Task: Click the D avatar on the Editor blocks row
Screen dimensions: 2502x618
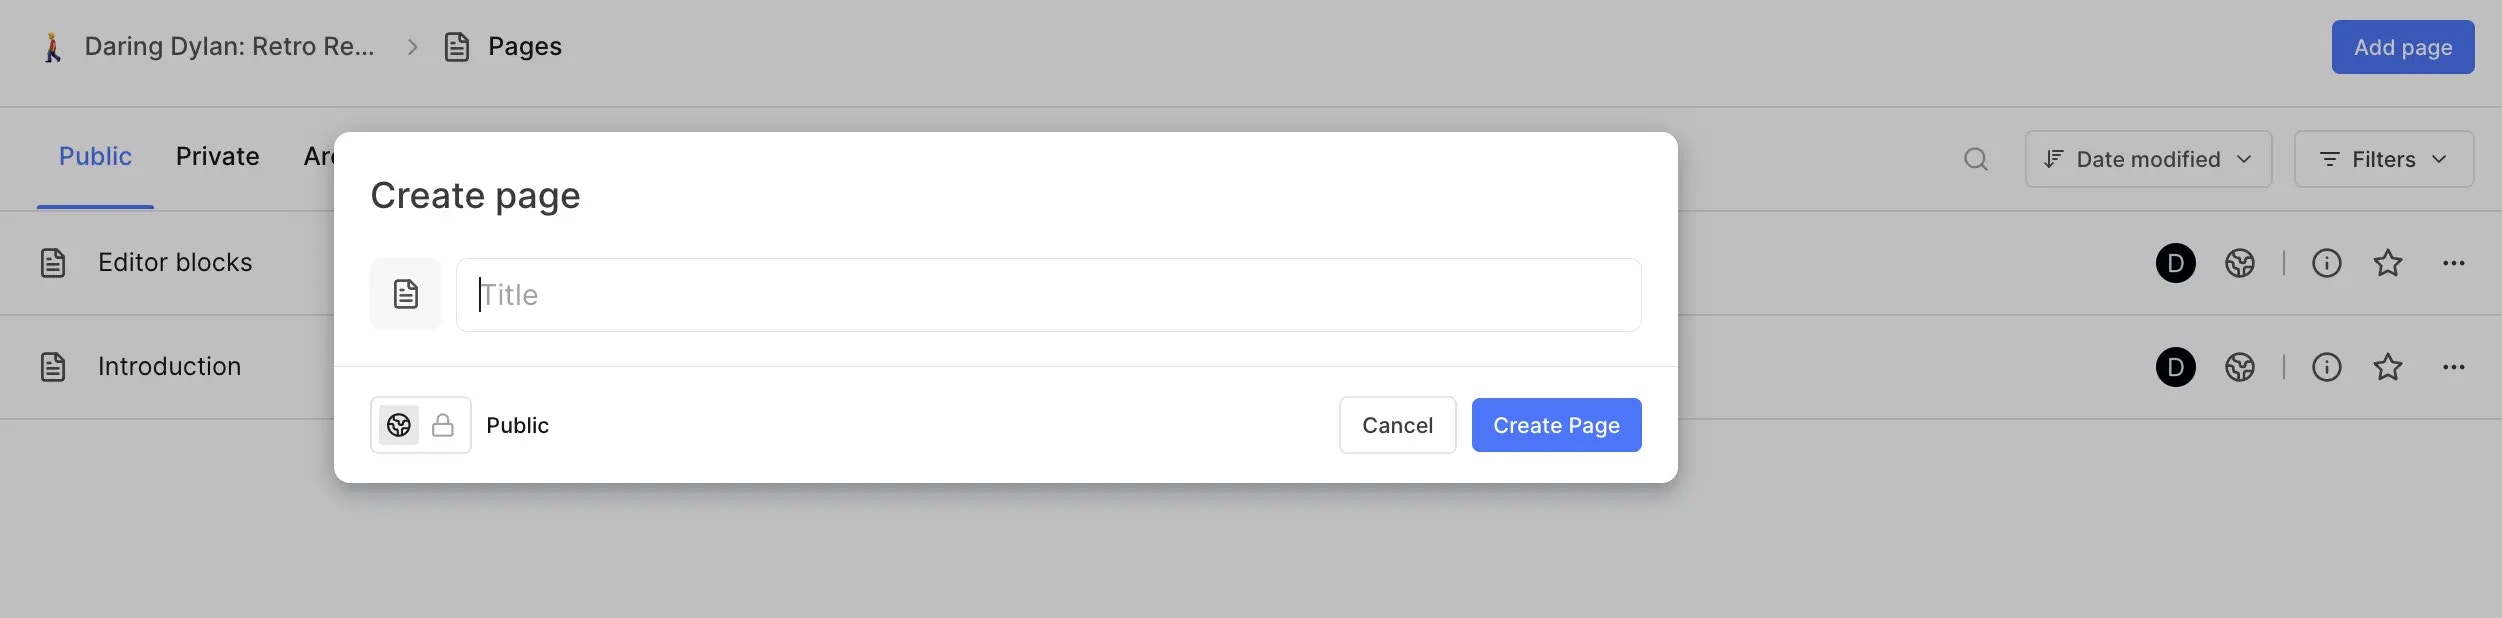Action: coord(2175,263)
